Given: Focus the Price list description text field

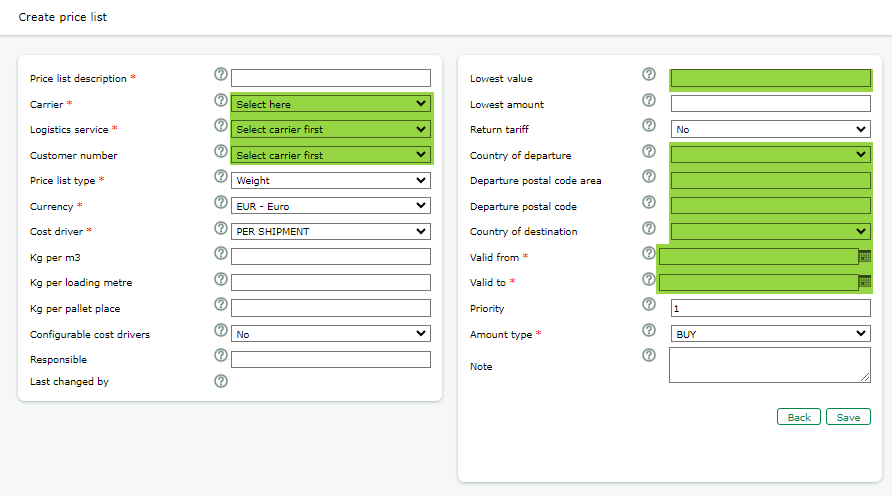Looking at the screenshot, I should point(331,78).
